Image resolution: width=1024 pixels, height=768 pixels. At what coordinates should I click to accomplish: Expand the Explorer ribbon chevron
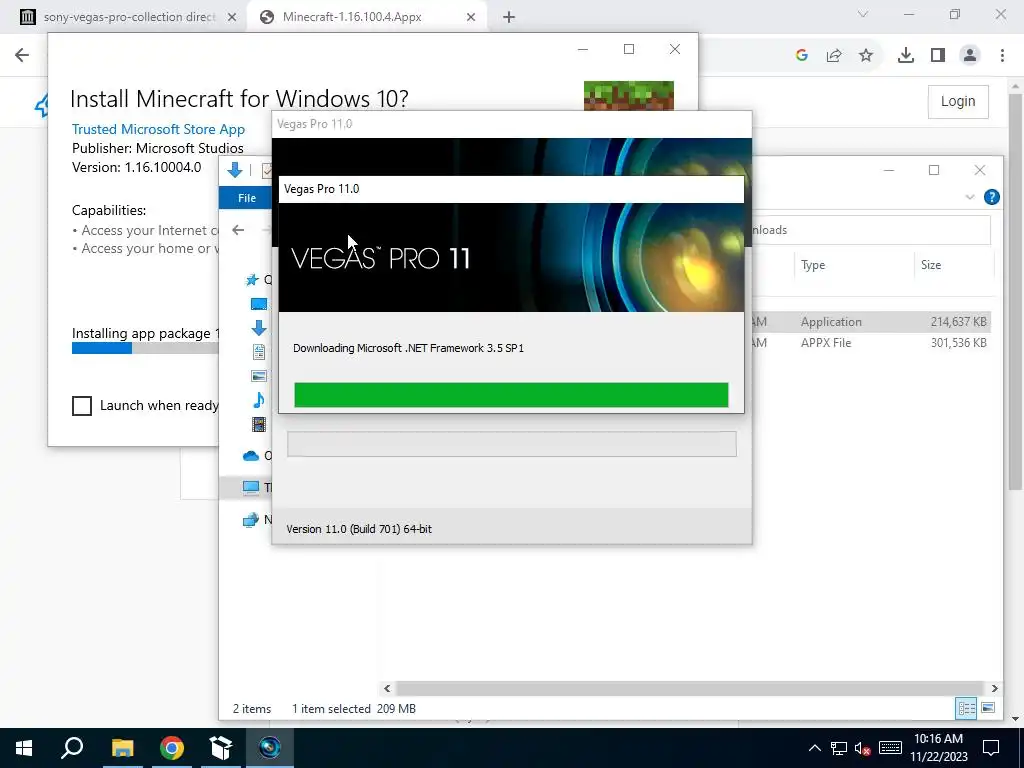coord(970,197)
